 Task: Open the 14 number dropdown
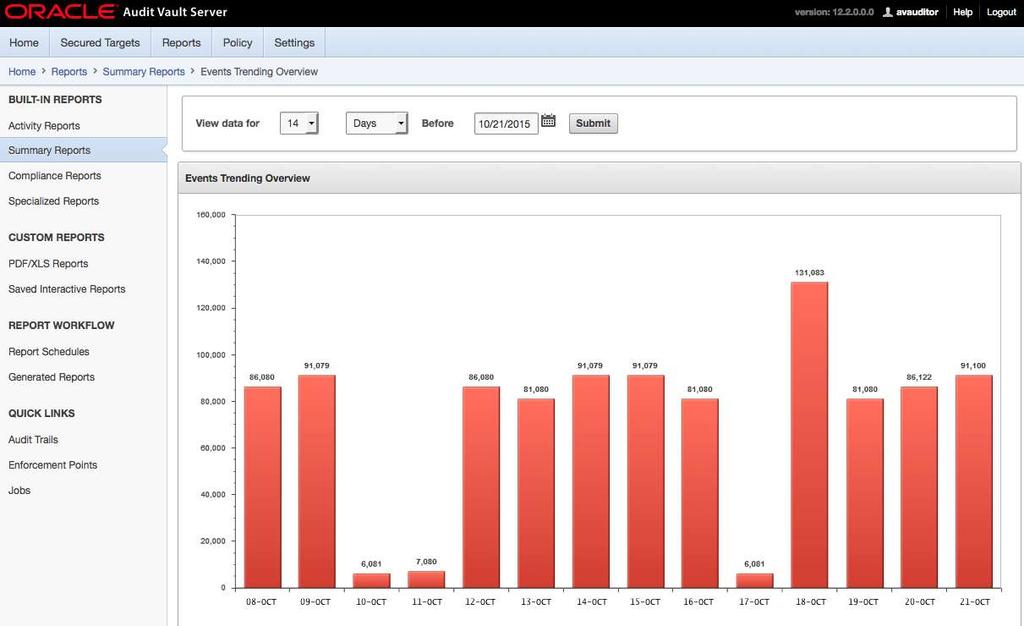tap(299, 123)
